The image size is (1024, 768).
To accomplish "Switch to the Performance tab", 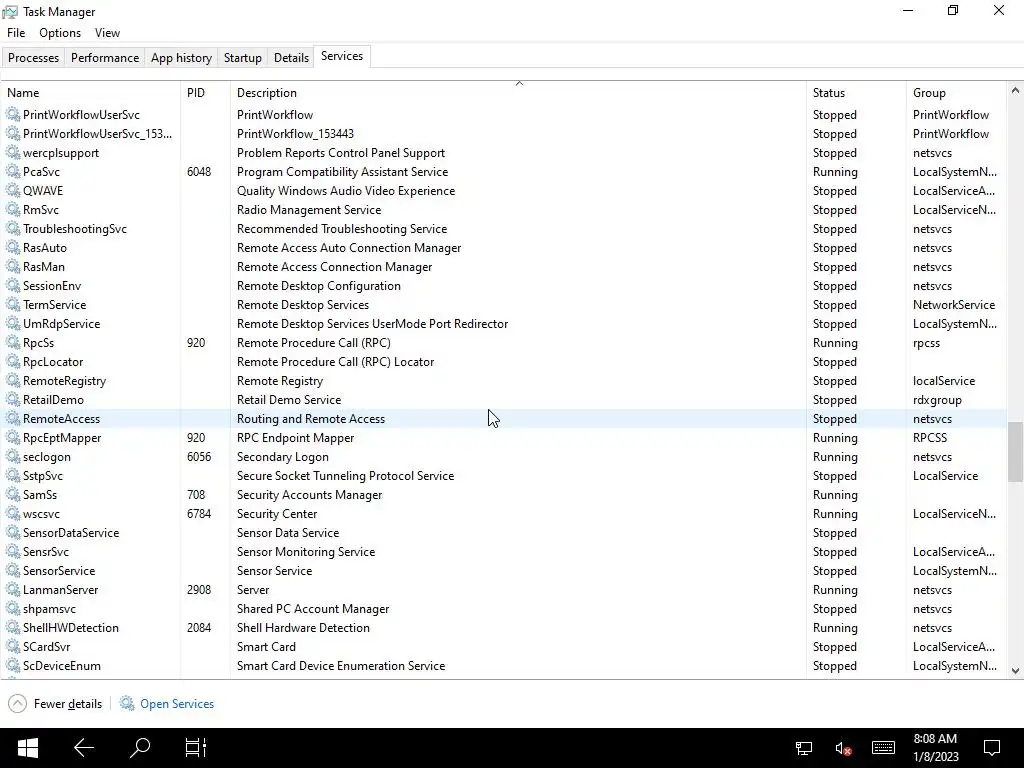I will 105,57.
